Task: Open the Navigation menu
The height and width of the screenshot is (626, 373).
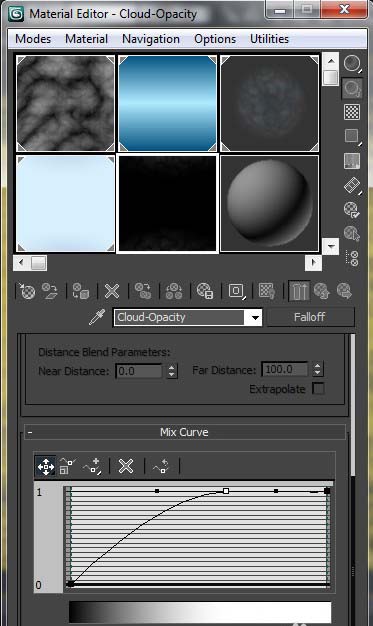Action: point(151,39)
